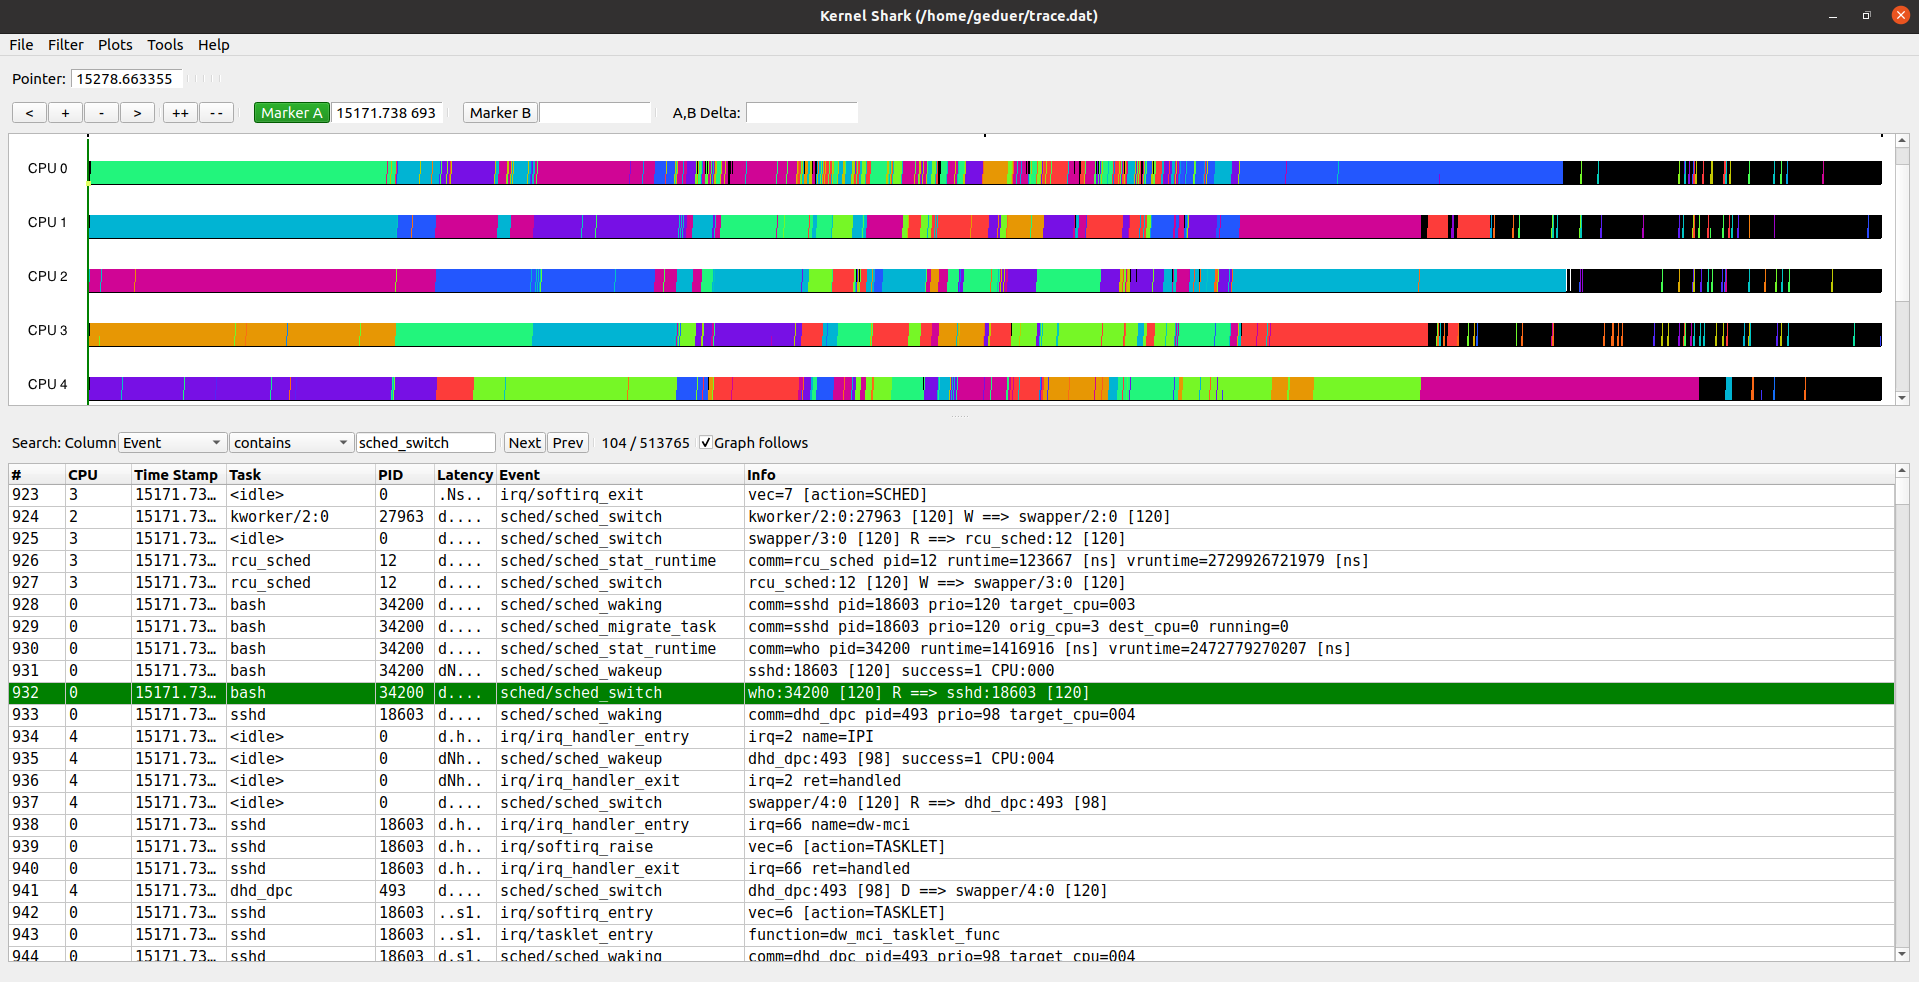The width and height of the screenshot is (1919, 982).
Task: Click the scroll right '>' button
Action: pyautogui.click(x=137, y=113)
